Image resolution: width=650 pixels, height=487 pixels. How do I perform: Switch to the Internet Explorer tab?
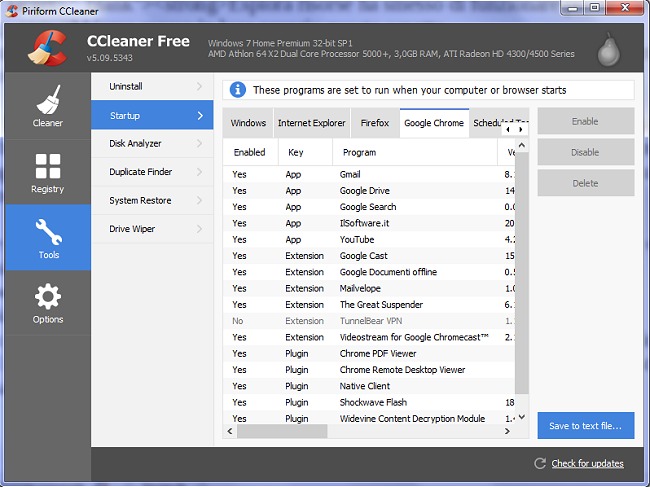point(312,123)
